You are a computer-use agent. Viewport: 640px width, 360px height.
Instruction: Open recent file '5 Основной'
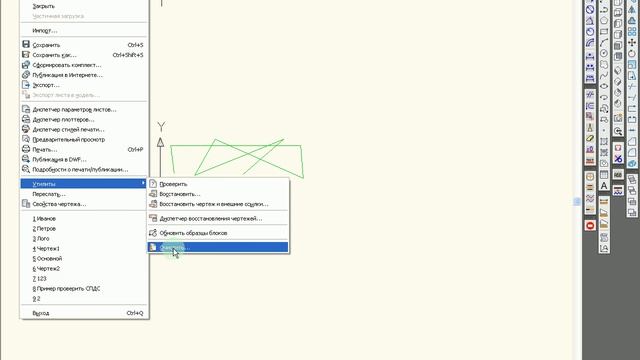[84, 258]
